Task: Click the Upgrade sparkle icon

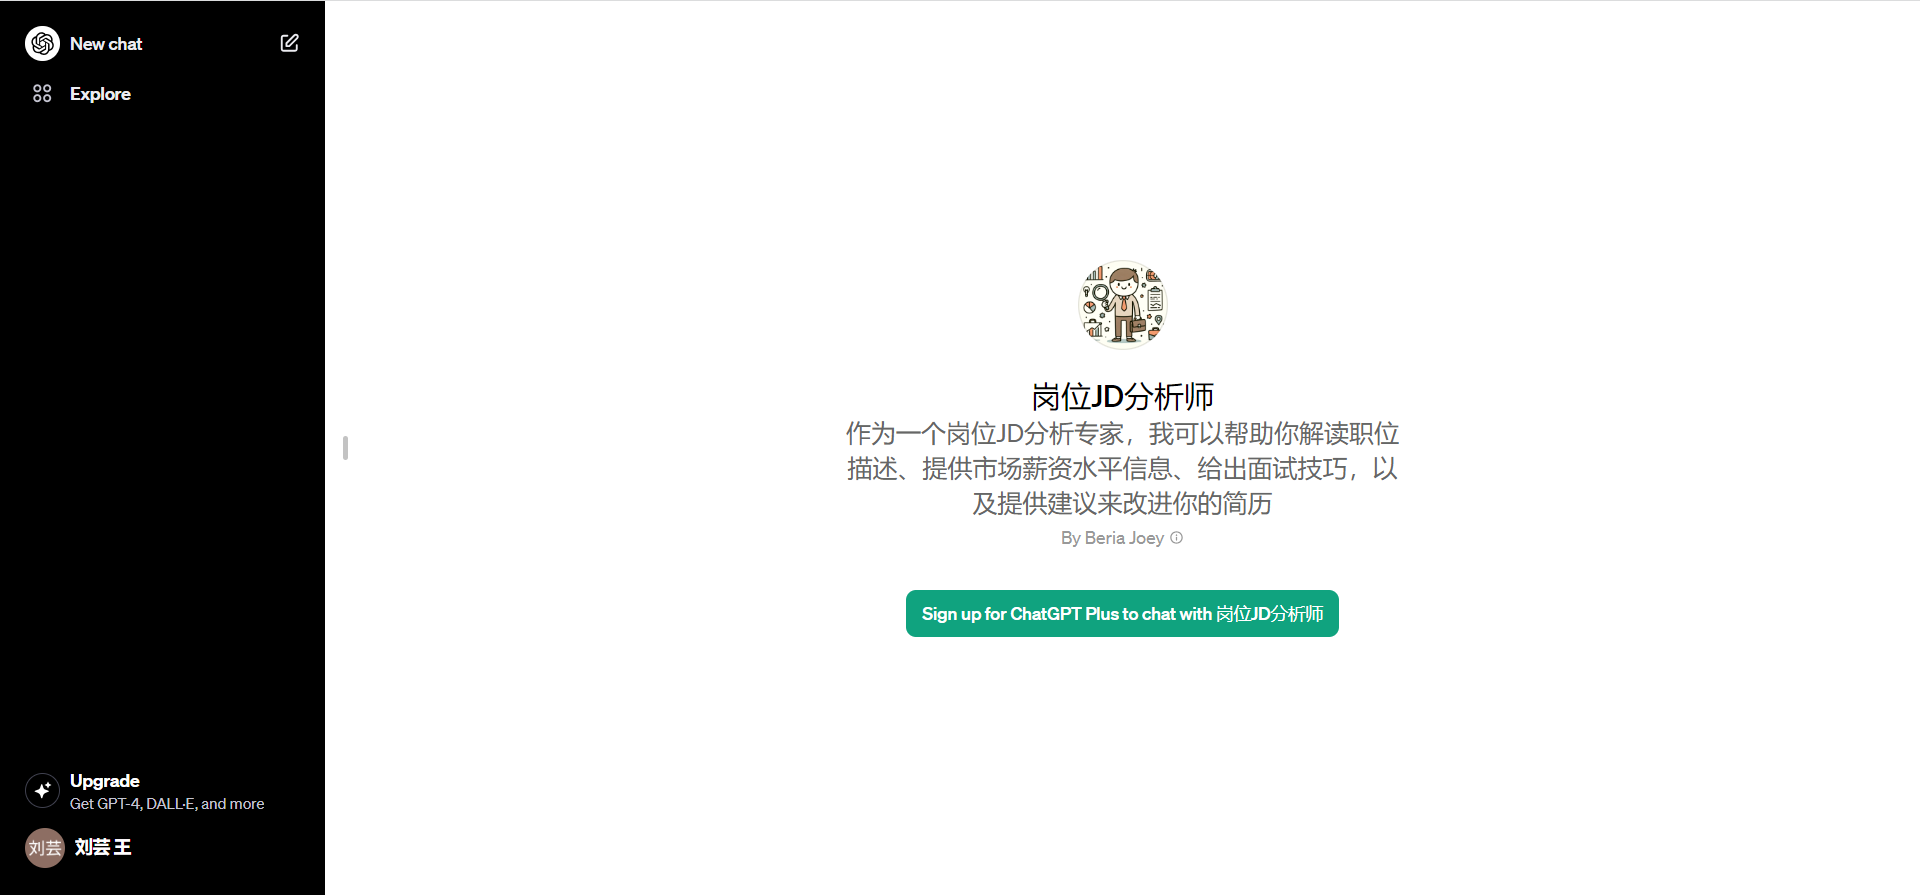Action: [x=42, y=791]
